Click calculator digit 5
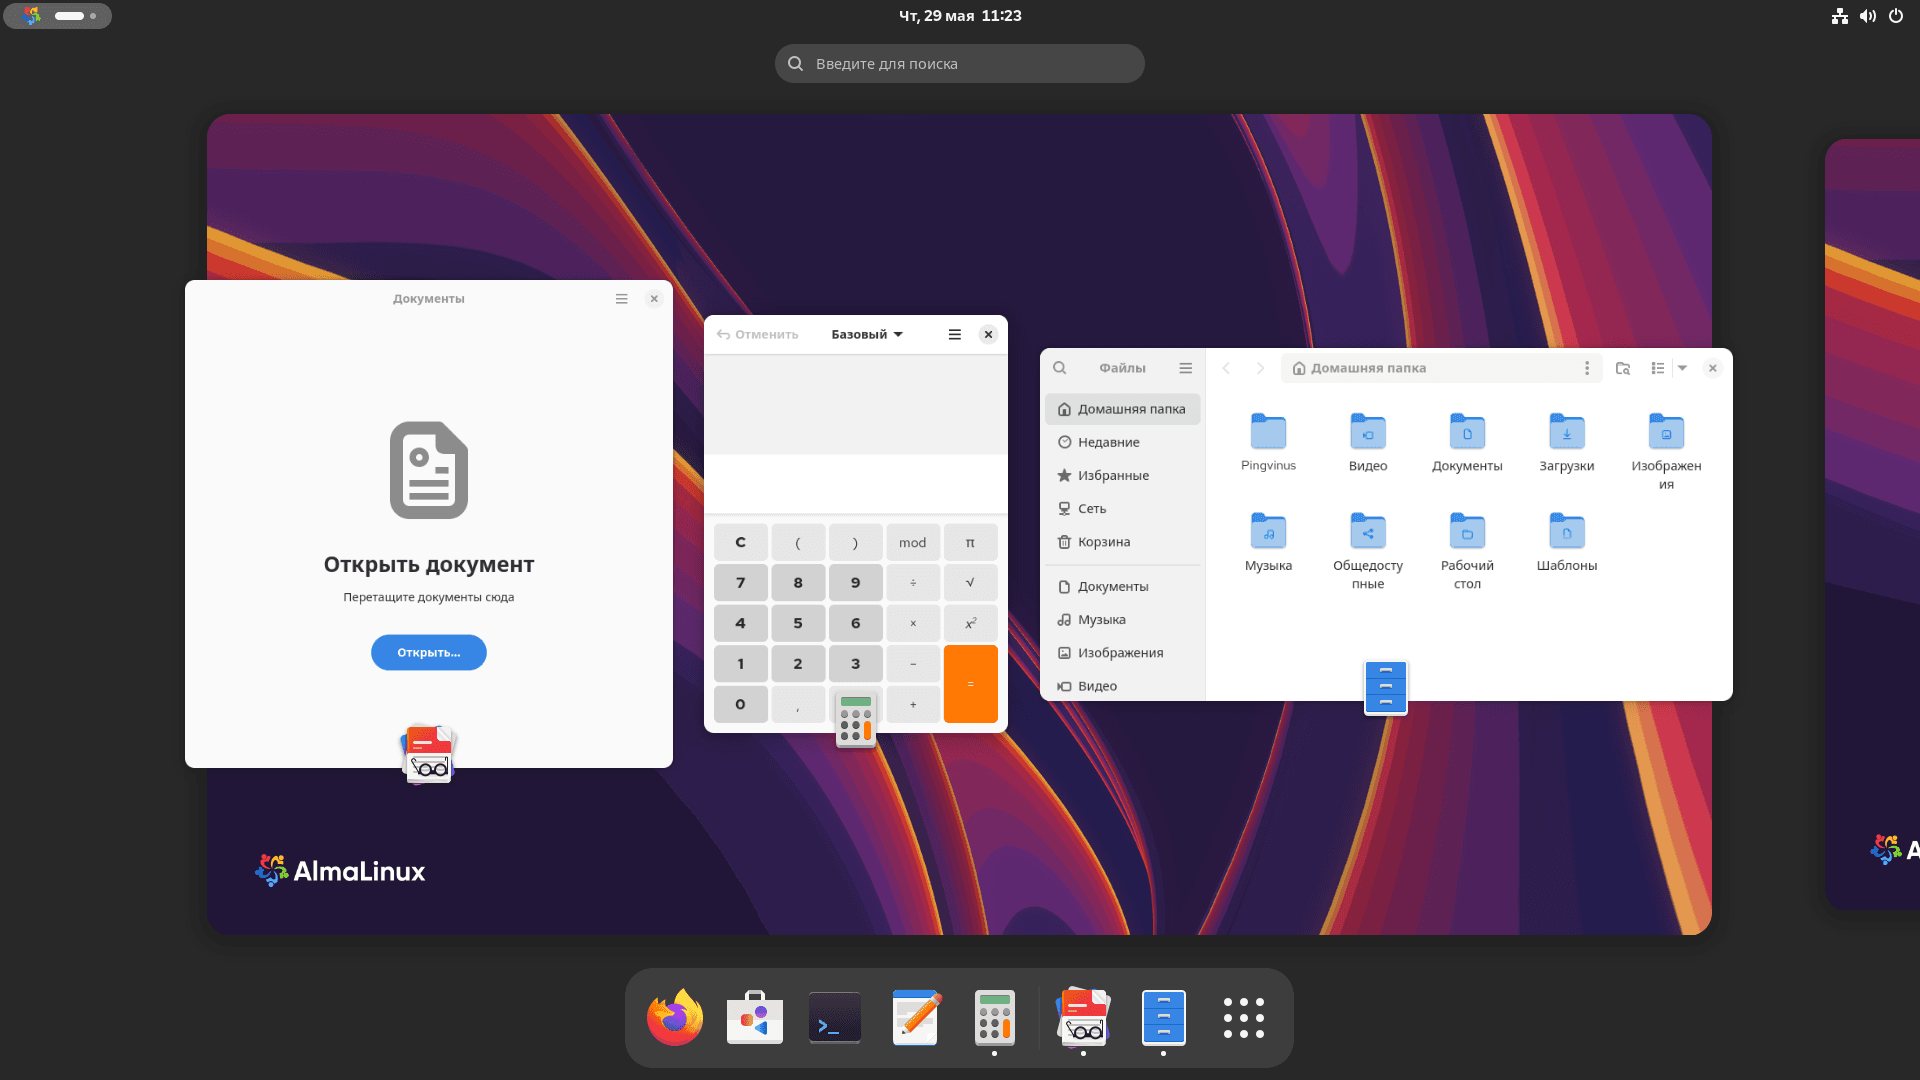The width and height of the screenshot is (1920, 1080). 798,623
